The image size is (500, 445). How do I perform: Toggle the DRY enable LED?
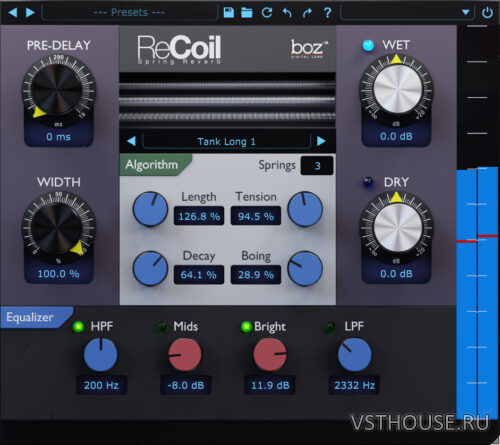click(x=368, y=182)
